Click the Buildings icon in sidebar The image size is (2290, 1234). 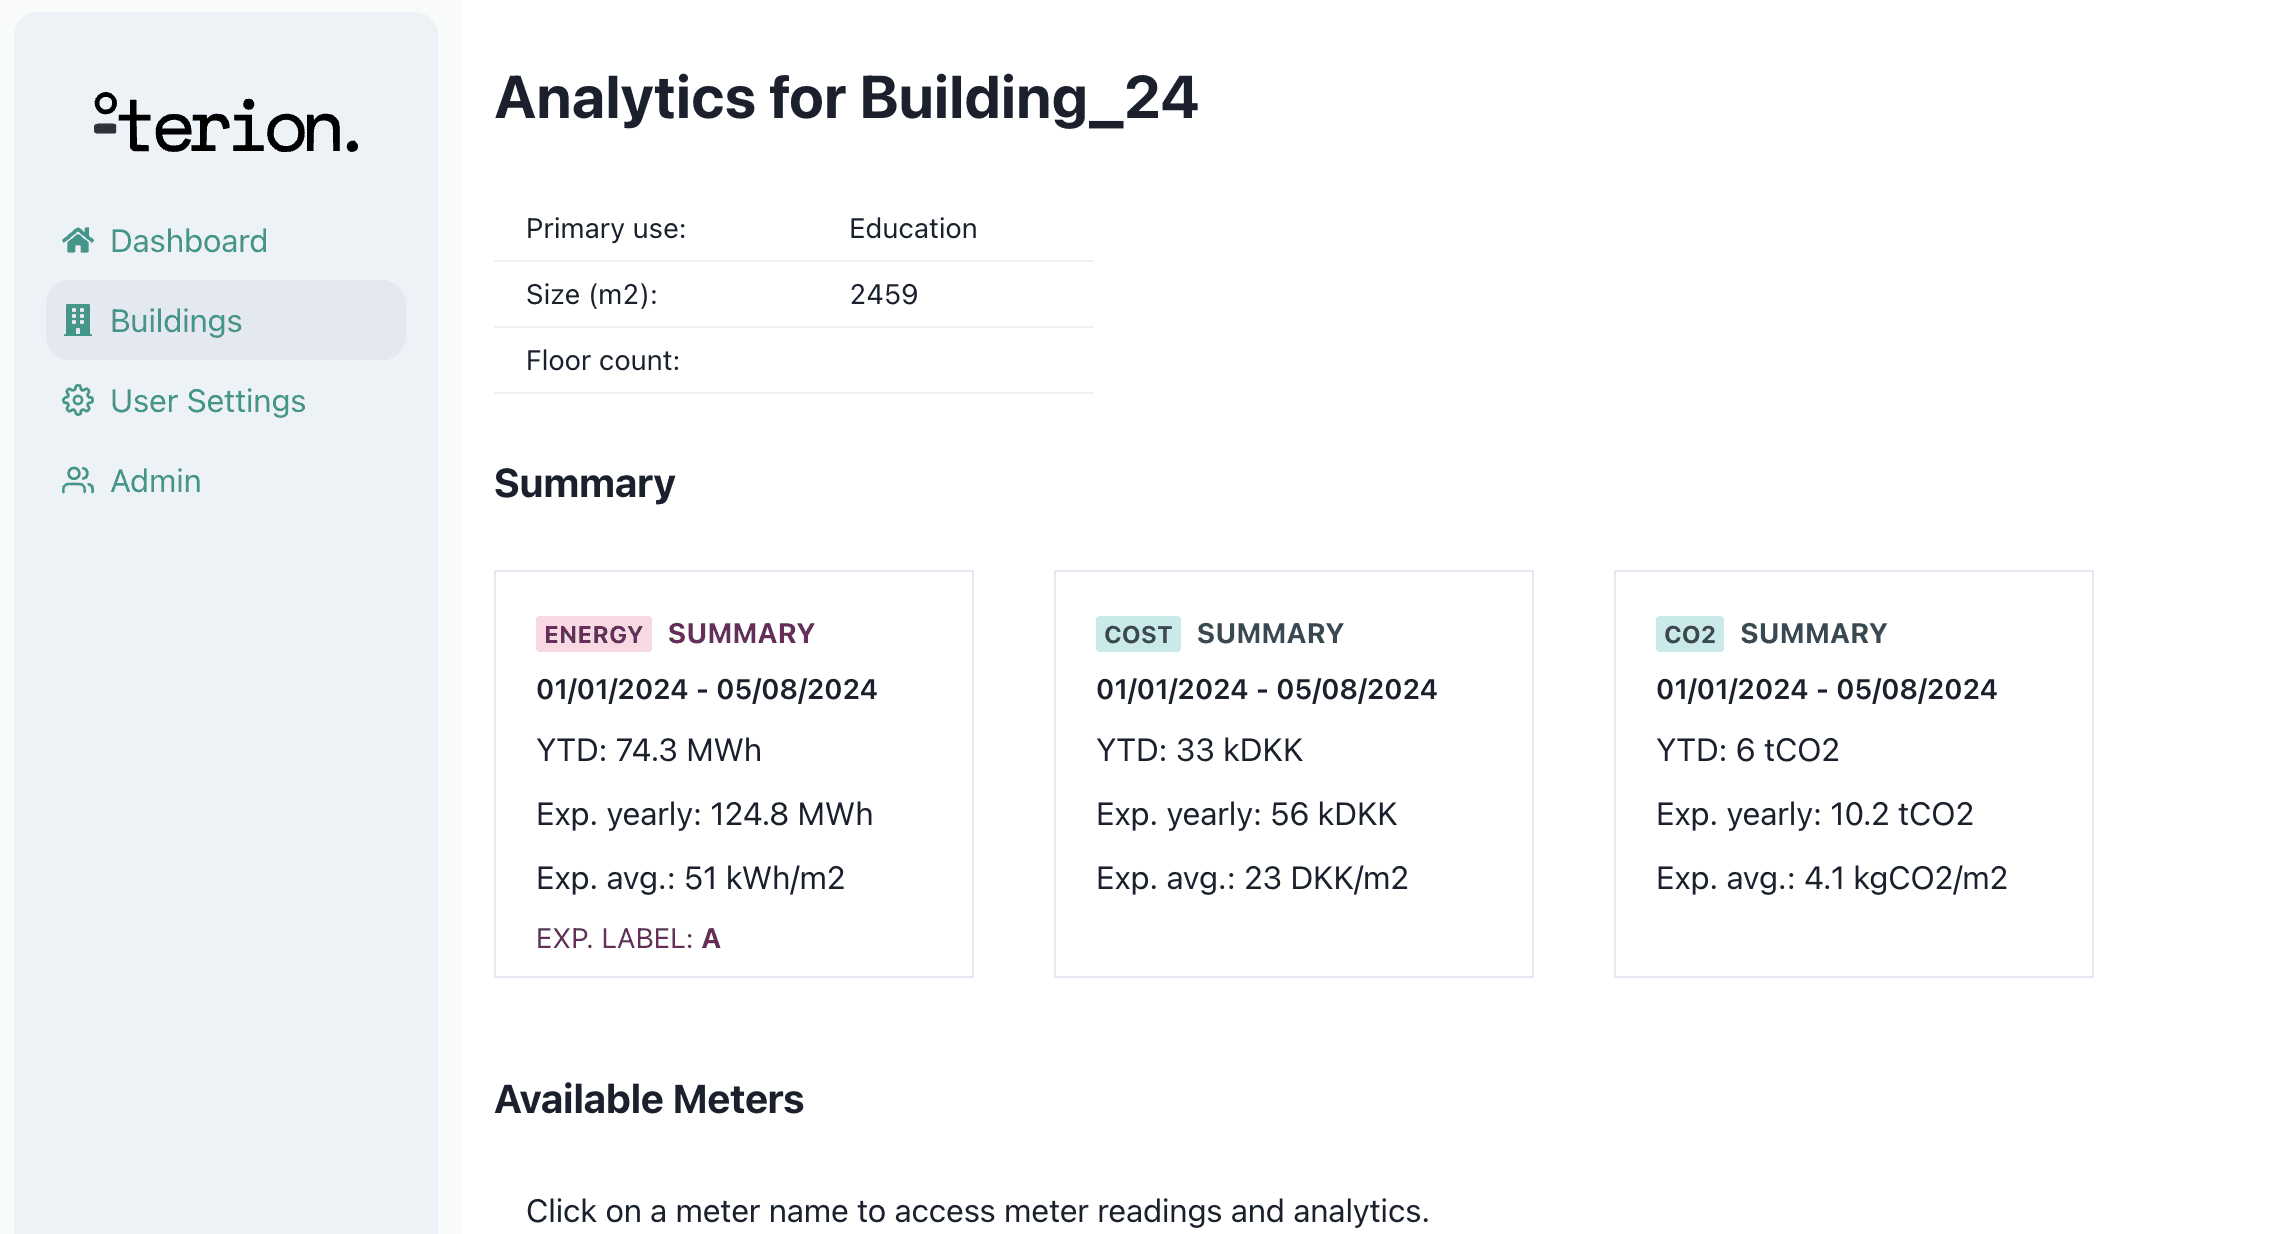click(78, 320)
